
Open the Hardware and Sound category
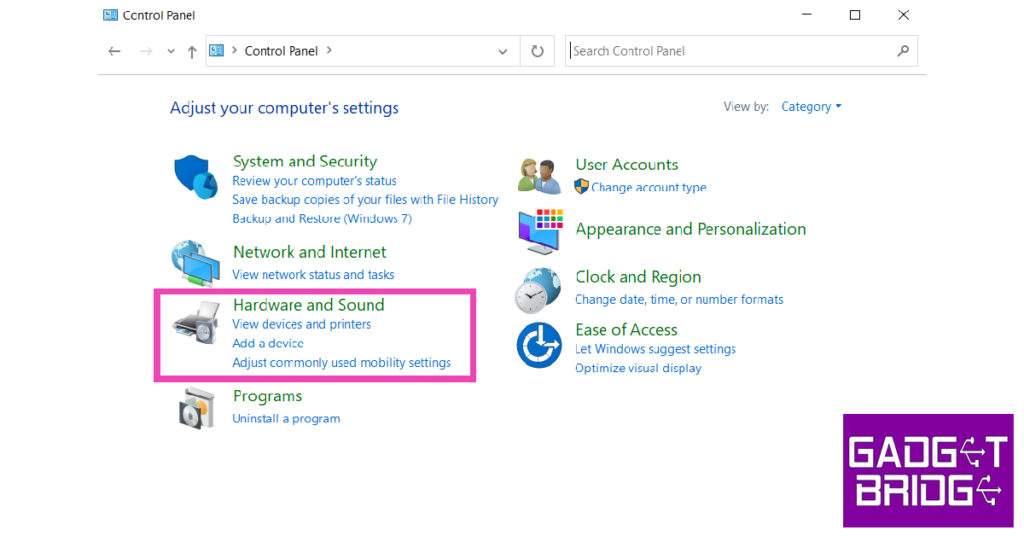[308, 305]
